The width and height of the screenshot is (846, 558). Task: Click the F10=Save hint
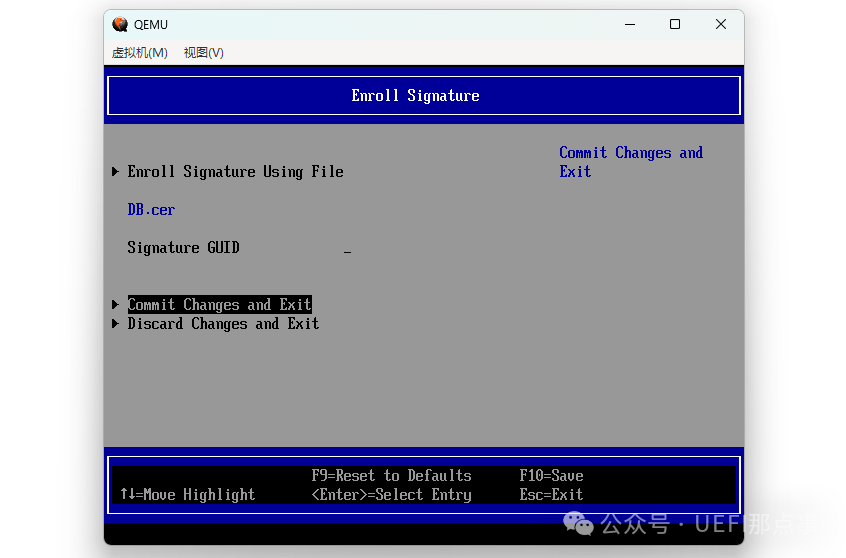point(551,476)
